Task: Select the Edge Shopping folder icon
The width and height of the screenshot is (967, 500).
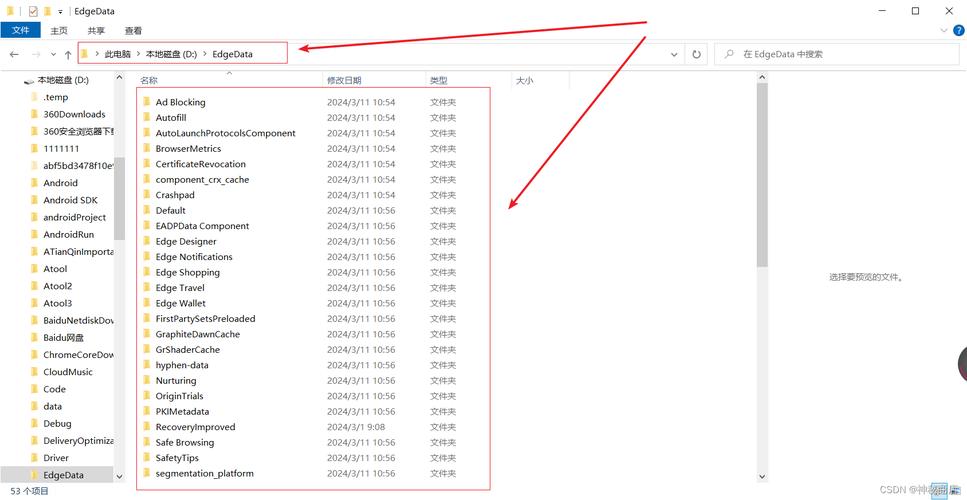Action: pos(146,272)
